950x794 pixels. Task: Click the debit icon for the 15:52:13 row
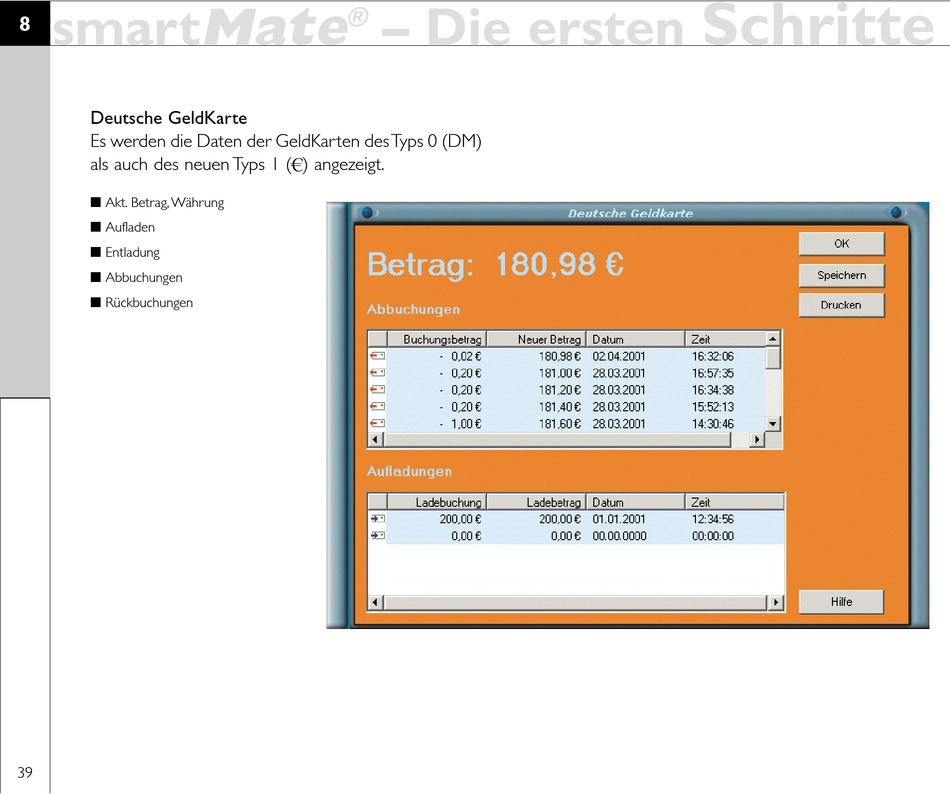pyautogui.click(x=377, y=407)
